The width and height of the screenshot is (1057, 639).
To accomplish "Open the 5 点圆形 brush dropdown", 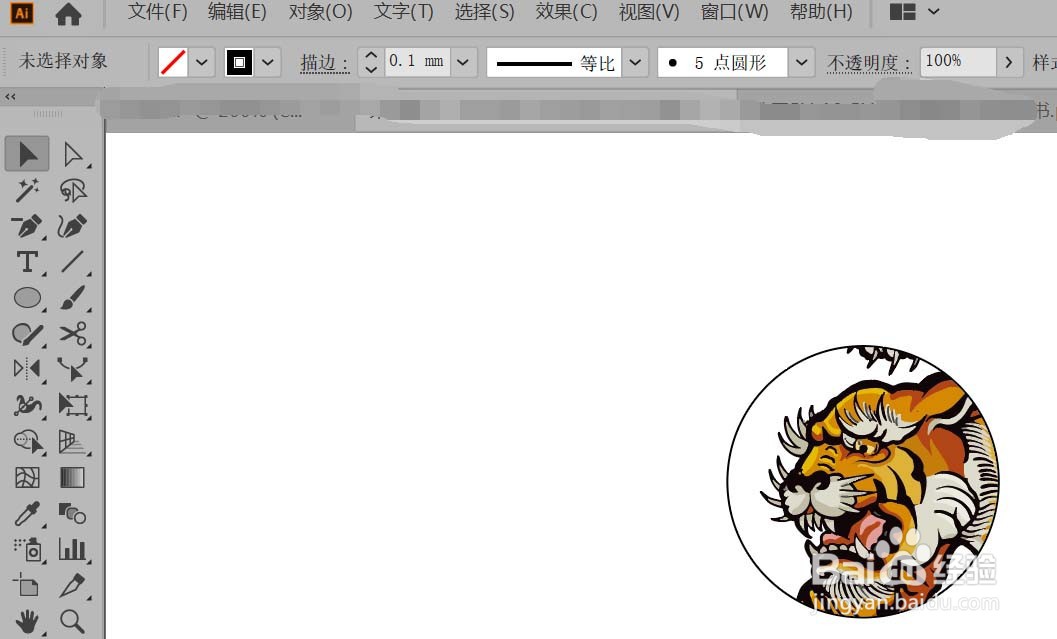I will 801,62.
